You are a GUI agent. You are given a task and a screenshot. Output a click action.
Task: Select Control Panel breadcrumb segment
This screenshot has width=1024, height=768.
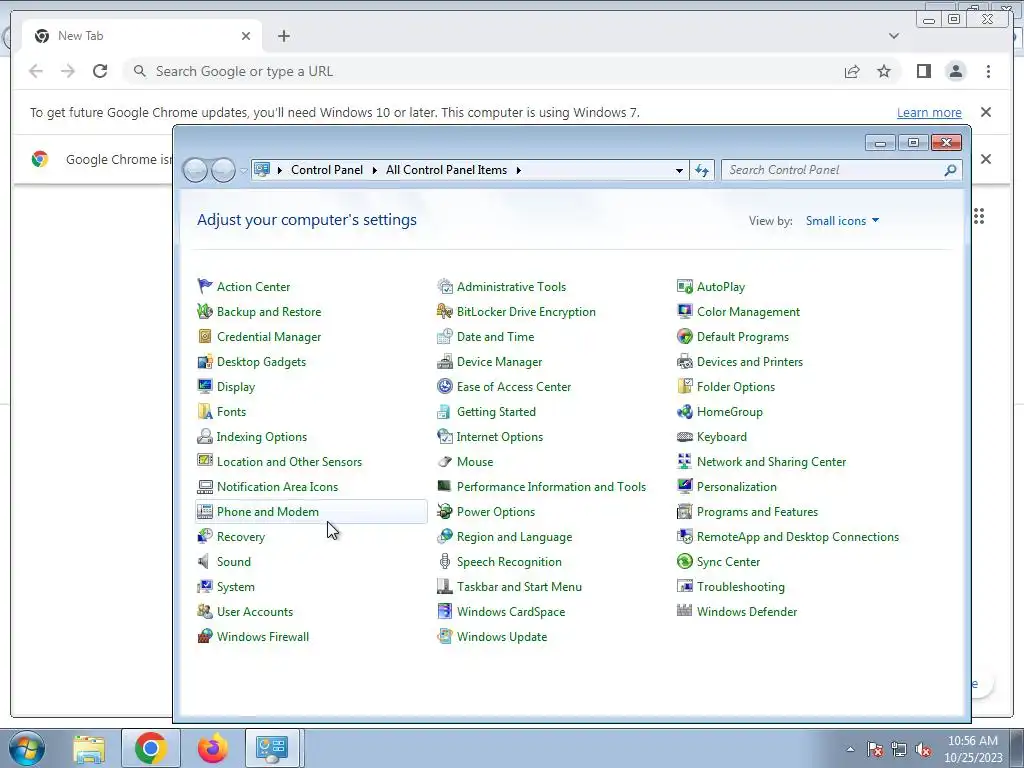click(x=327, y=170)
